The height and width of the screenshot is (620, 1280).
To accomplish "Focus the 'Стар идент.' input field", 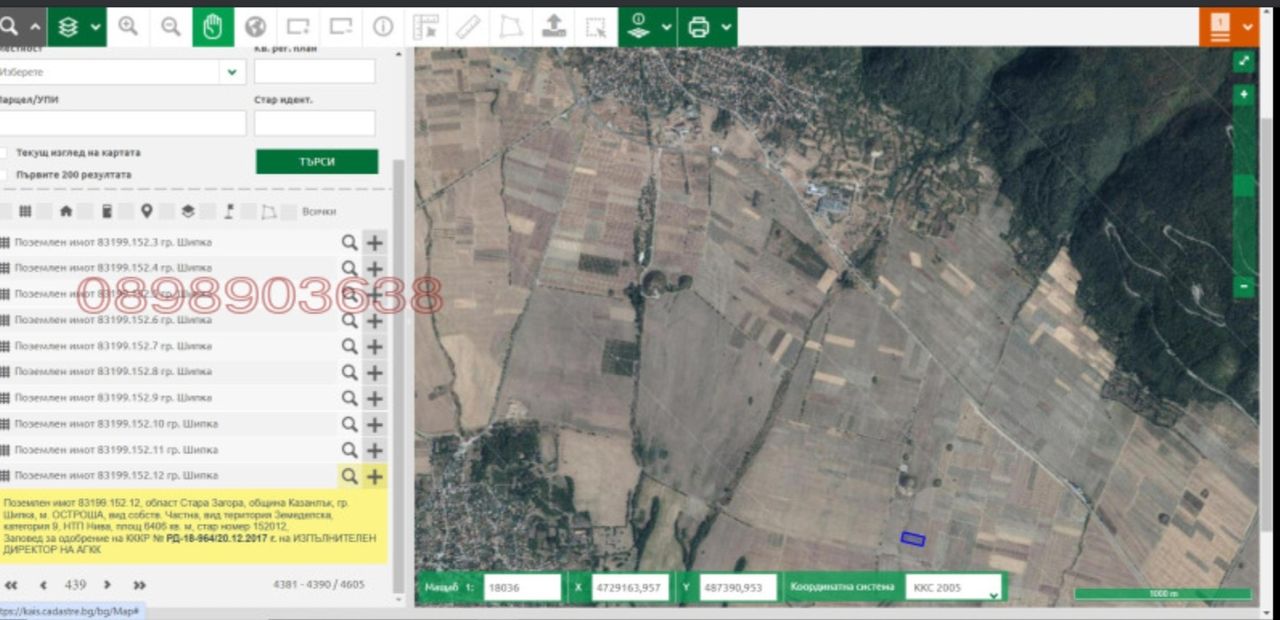I will click(x=315, y=123).
